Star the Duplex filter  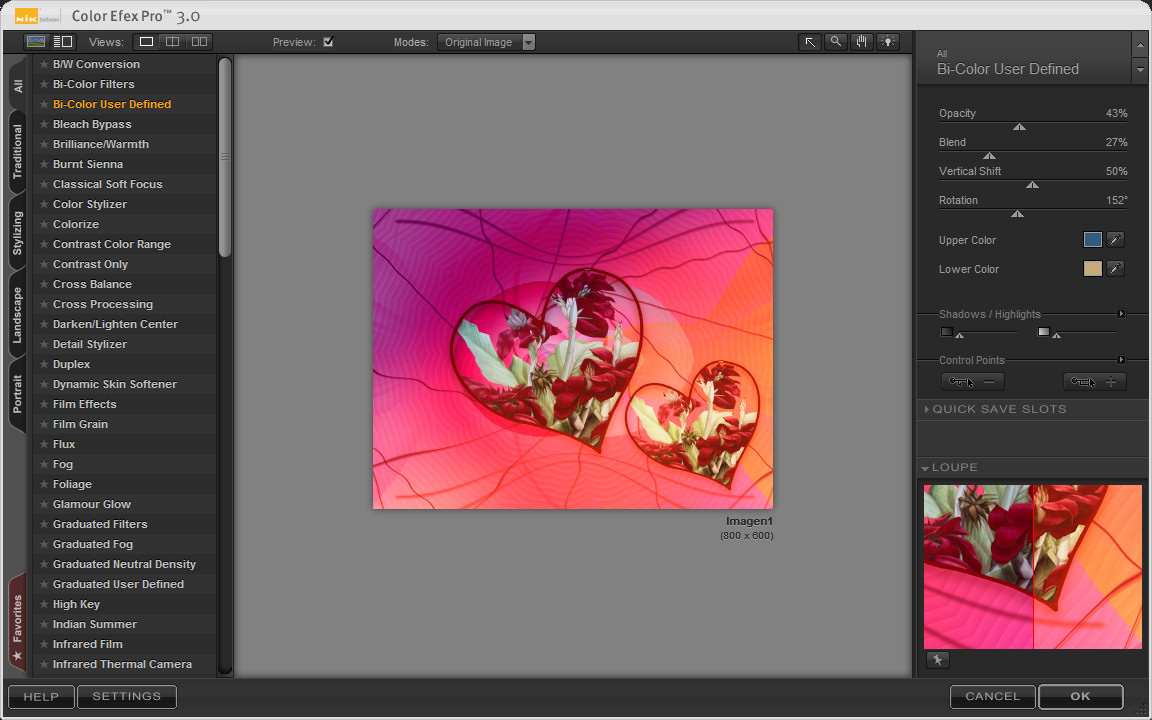44,364
